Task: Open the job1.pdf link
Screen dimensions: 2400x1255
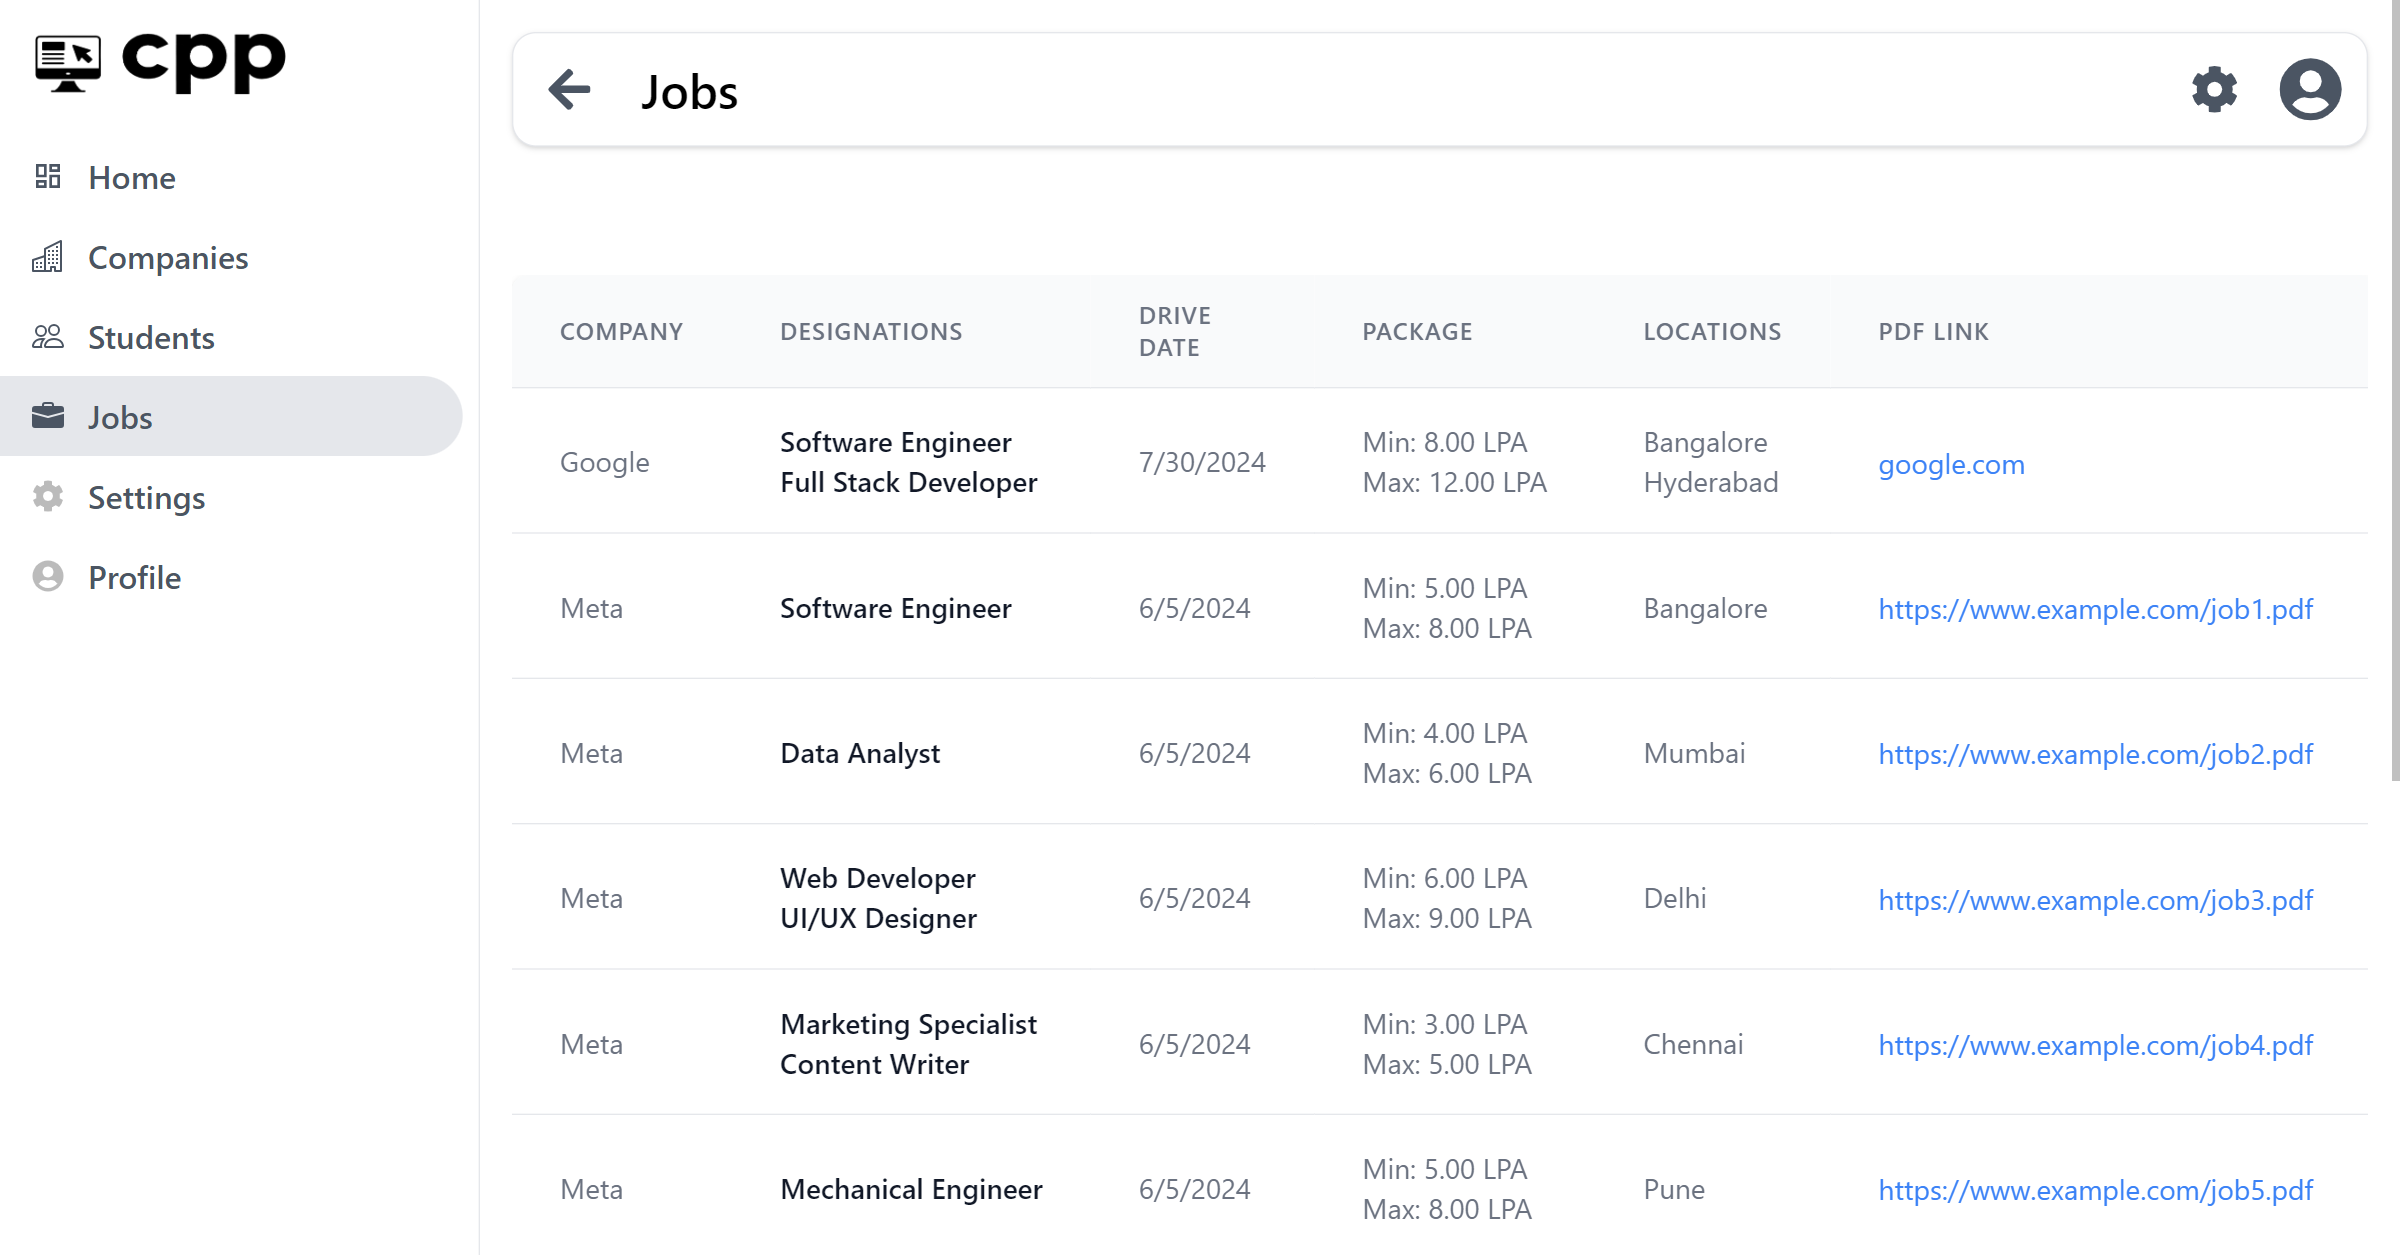Action: tap(2095, 609)
